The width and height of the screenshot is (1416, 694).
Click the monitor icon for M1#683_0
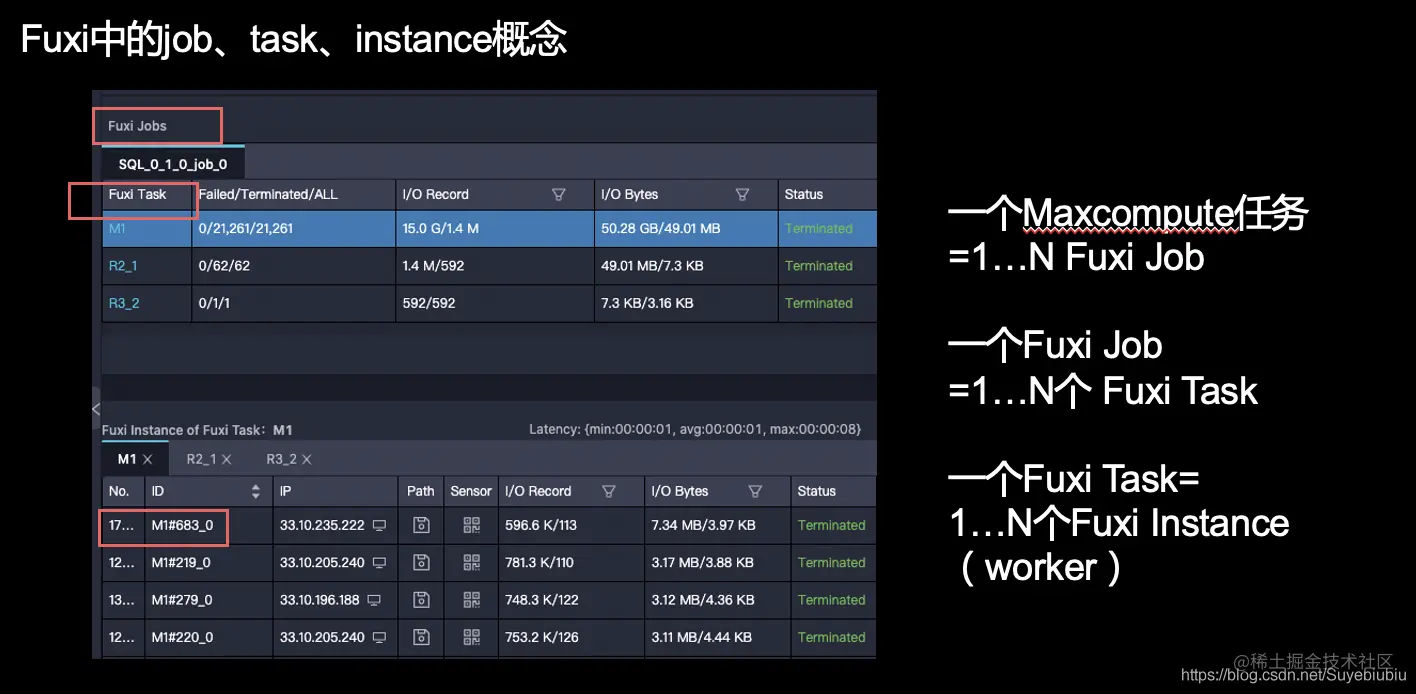tap(379, 525)
